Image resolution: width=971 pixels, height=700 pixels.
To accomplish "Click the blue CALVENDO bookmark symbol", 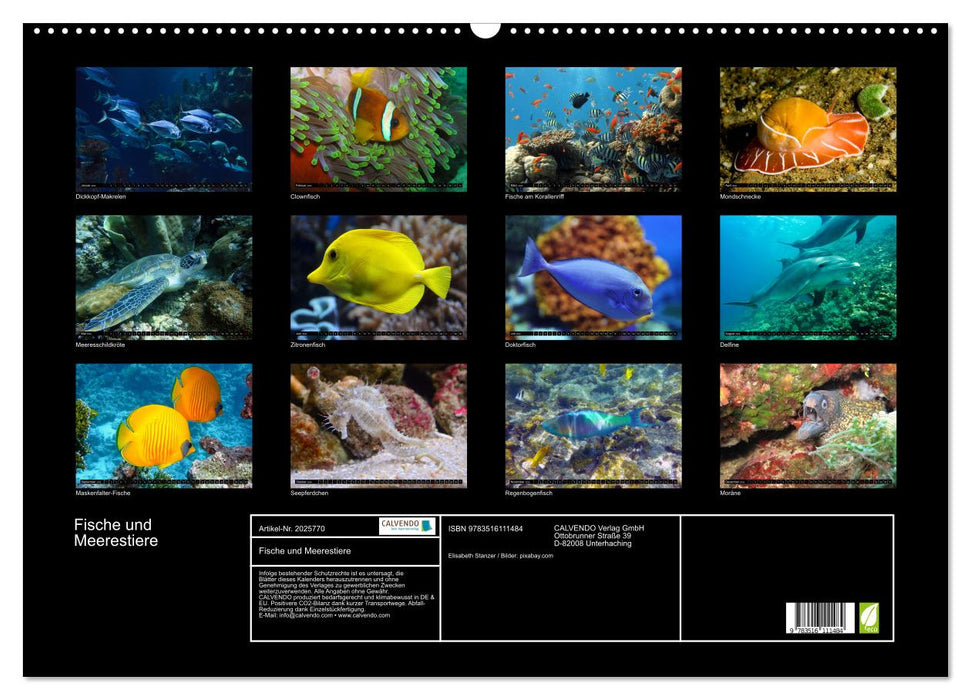I will click(427, 524).
